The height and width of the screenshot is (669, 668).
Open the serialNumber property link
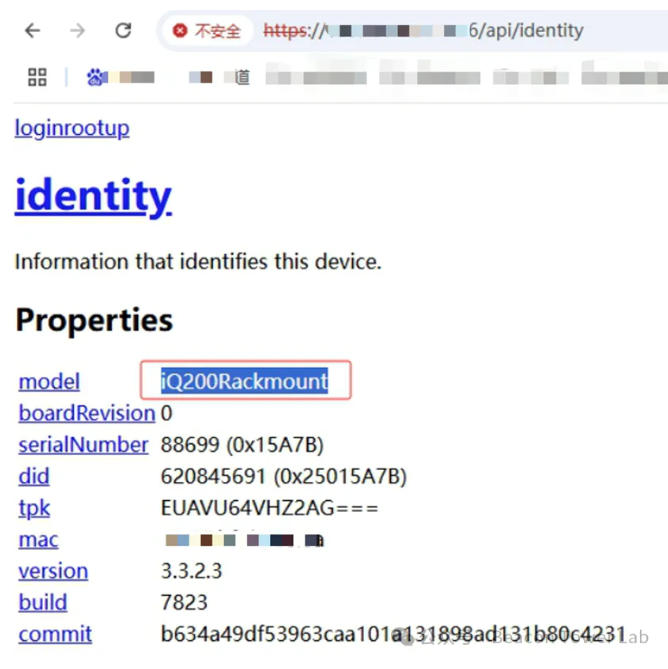coord(83,445)
